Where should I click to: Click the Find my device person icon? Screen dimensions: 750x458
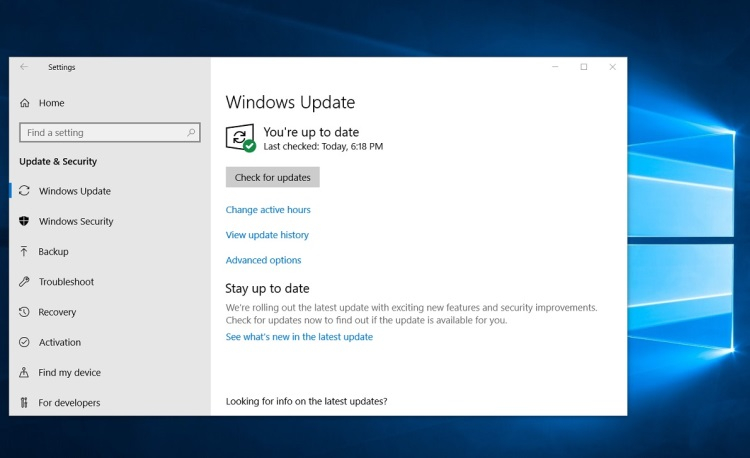point(24,372)
